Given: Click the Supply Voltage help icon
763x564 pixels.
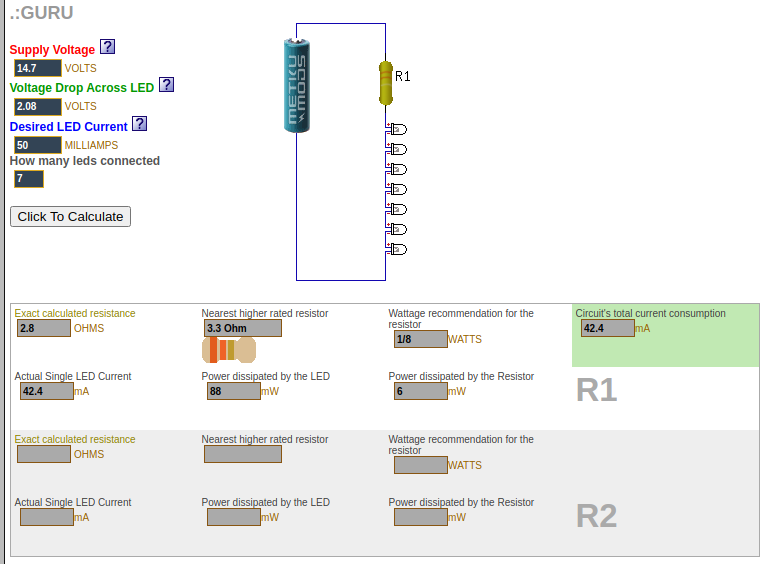Looking at the screenshot, I should pyautogui.click(x=108, y=47).
